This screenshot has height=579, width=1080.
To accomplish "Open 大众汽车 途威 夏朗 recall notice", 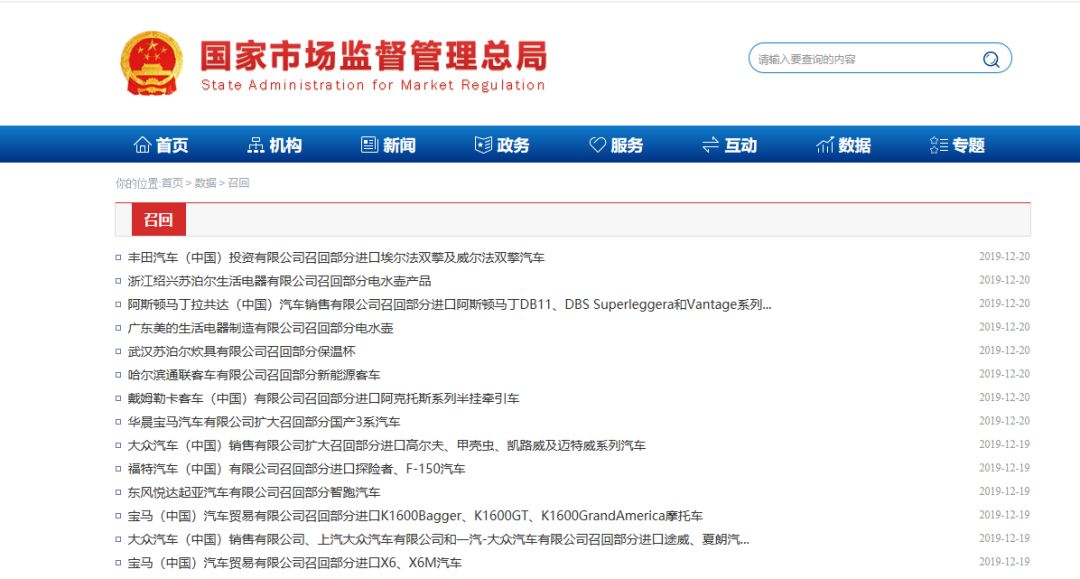I will tap(438, 539).
